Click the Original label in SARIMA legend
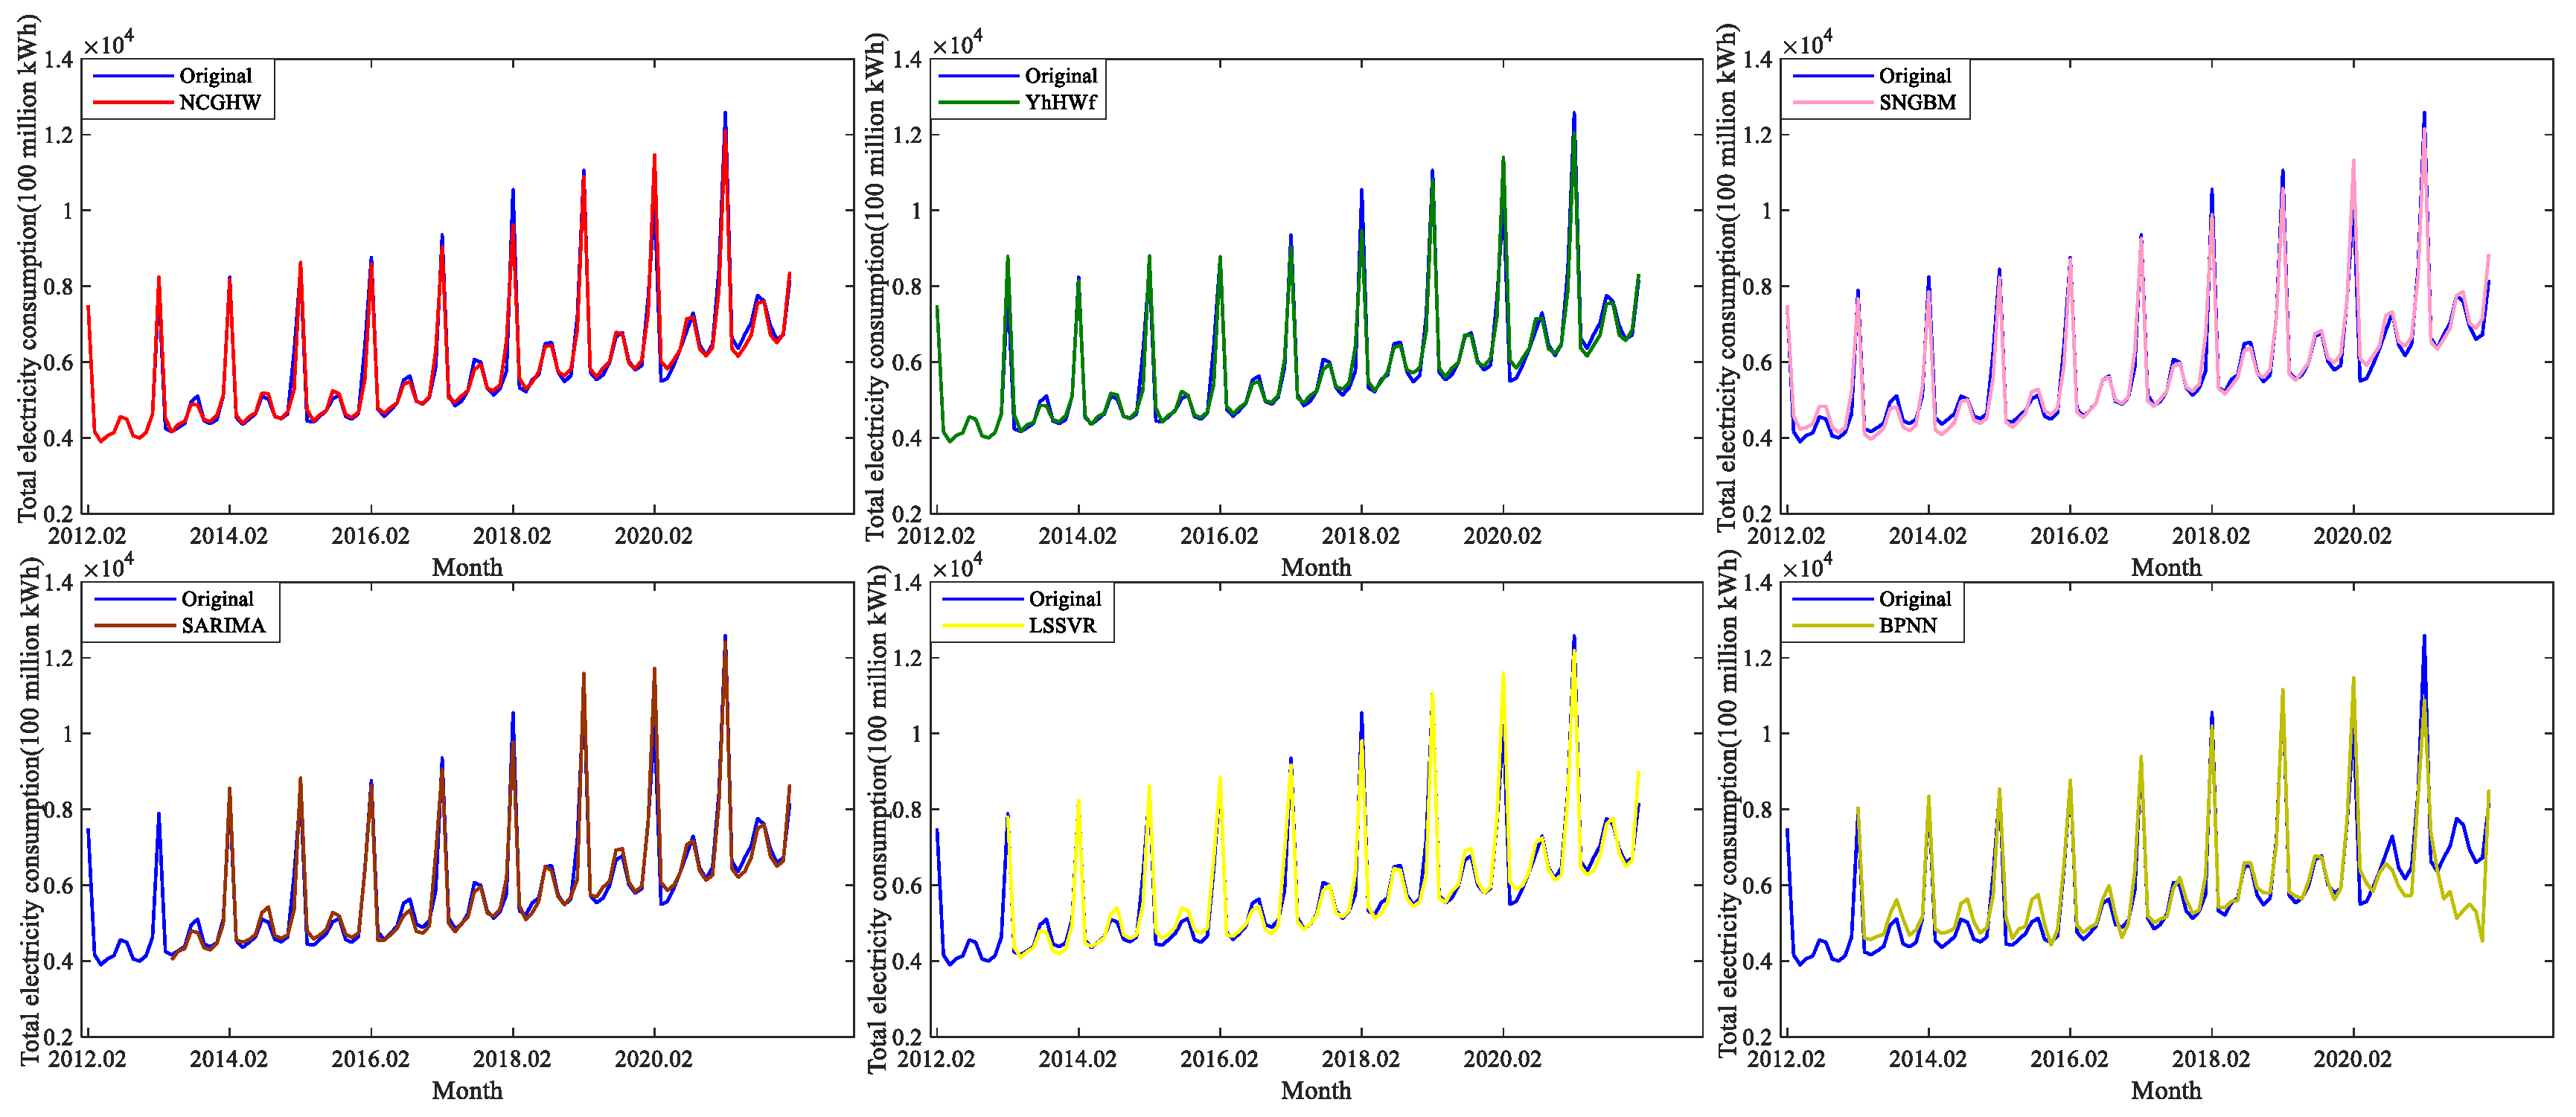 217,598
